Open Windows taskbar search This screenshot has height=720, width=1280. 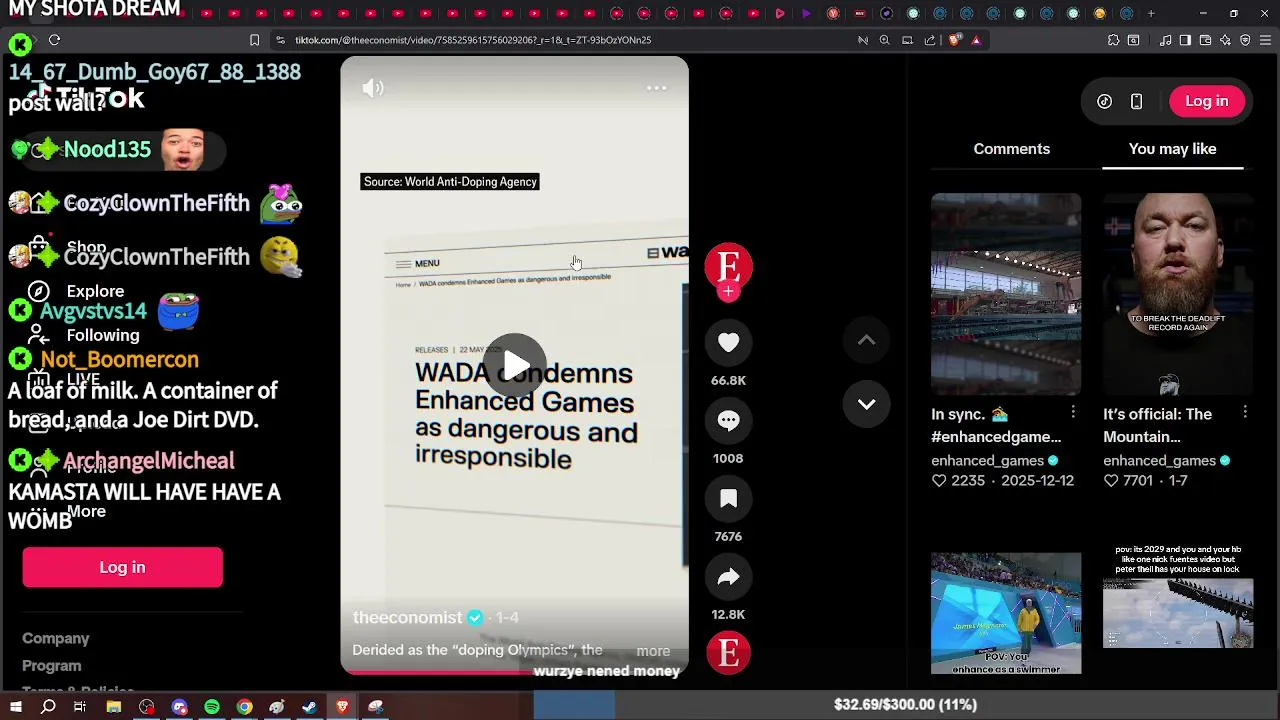pos(48,707)
